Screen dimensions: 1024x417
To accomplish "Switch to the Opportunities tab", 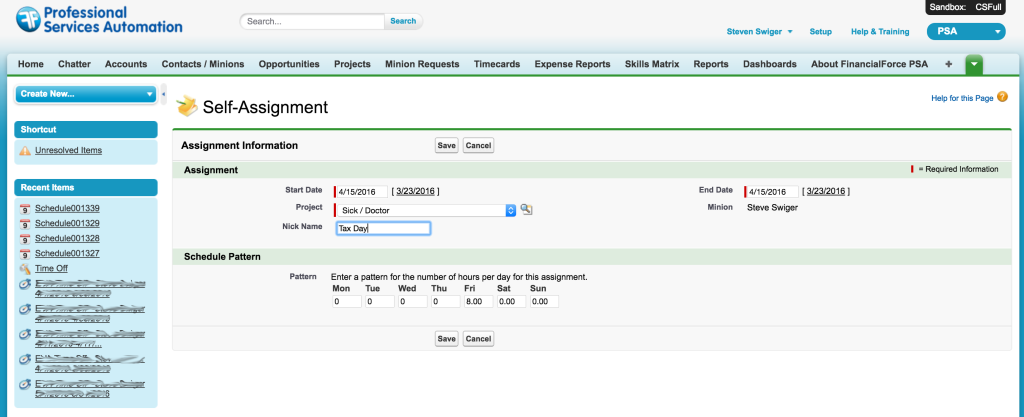I will (x=289, y=64).
